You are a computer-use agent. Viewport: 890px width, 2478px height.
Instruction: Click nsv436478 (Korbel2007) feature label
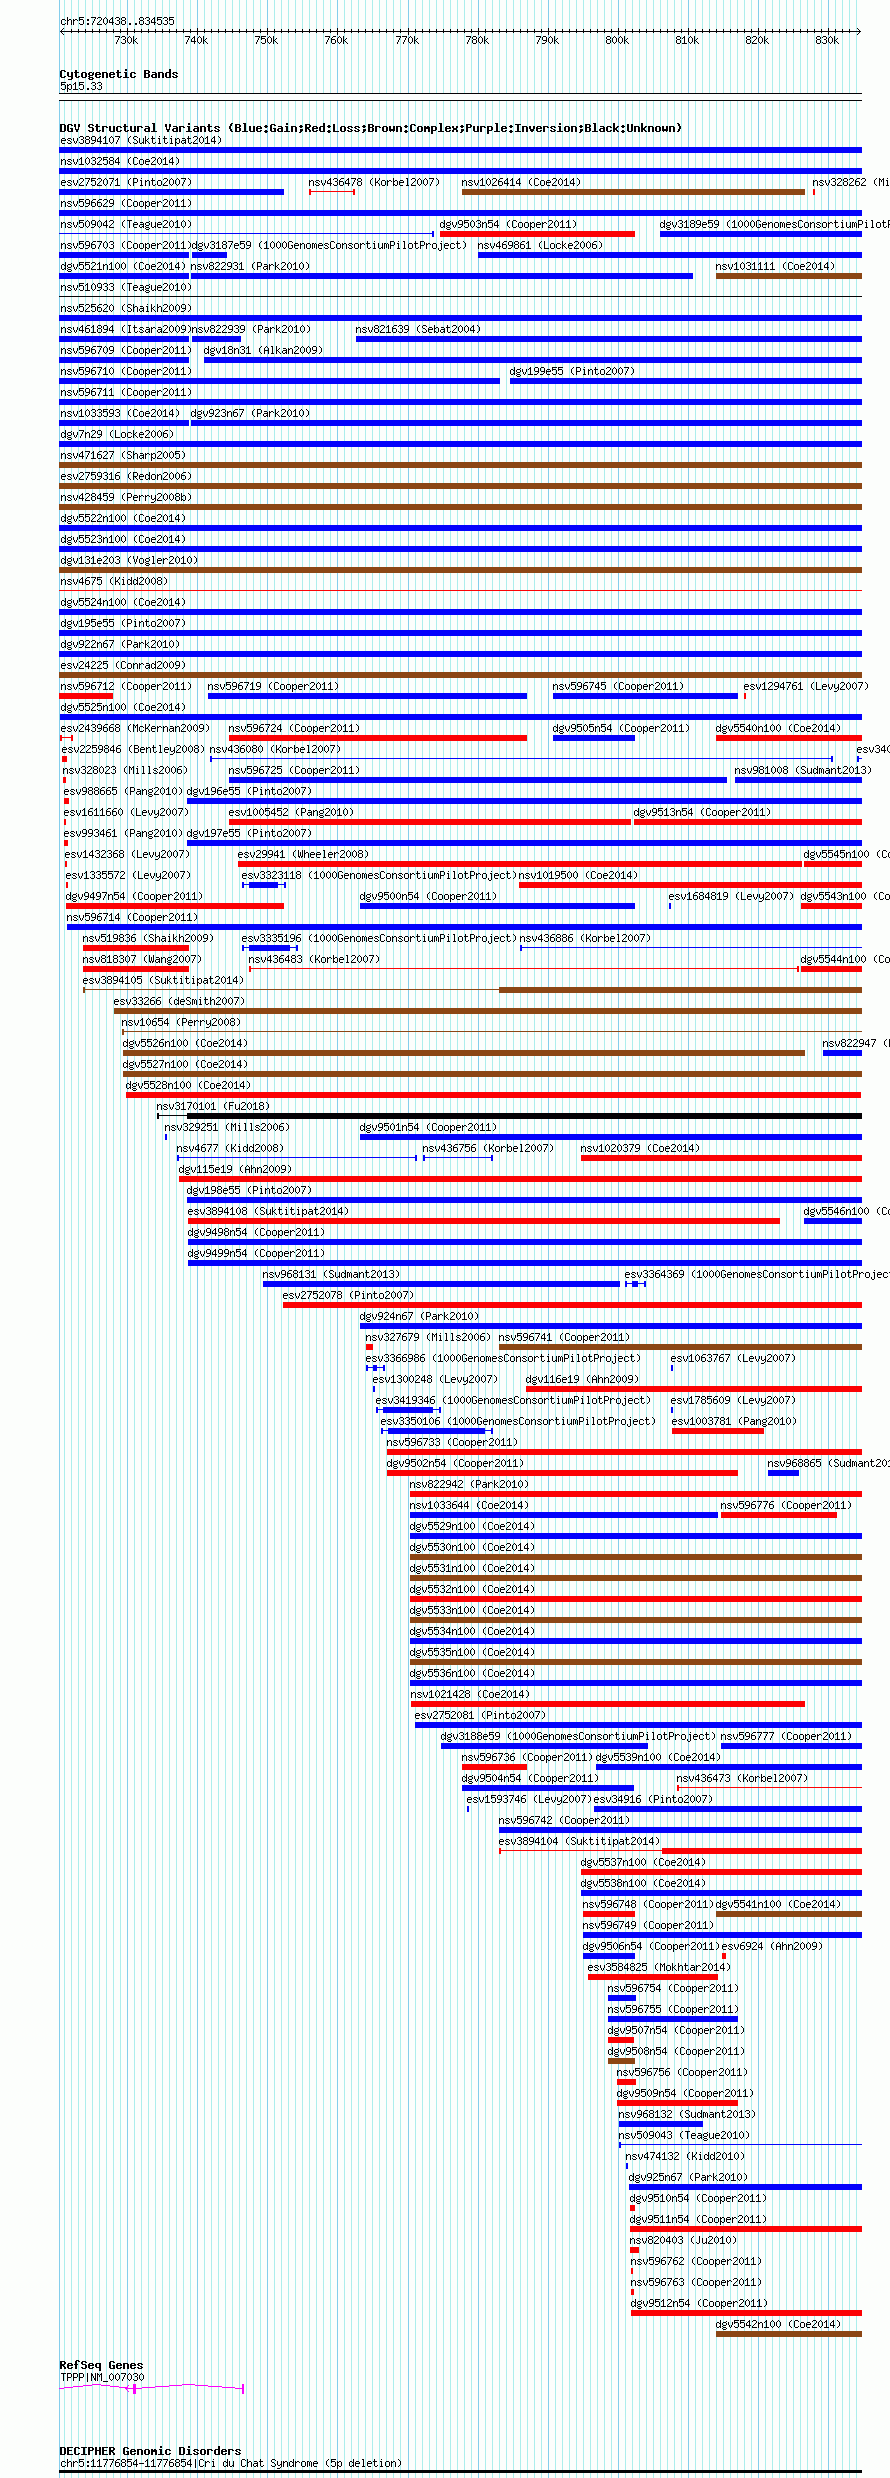coord(373,182)
